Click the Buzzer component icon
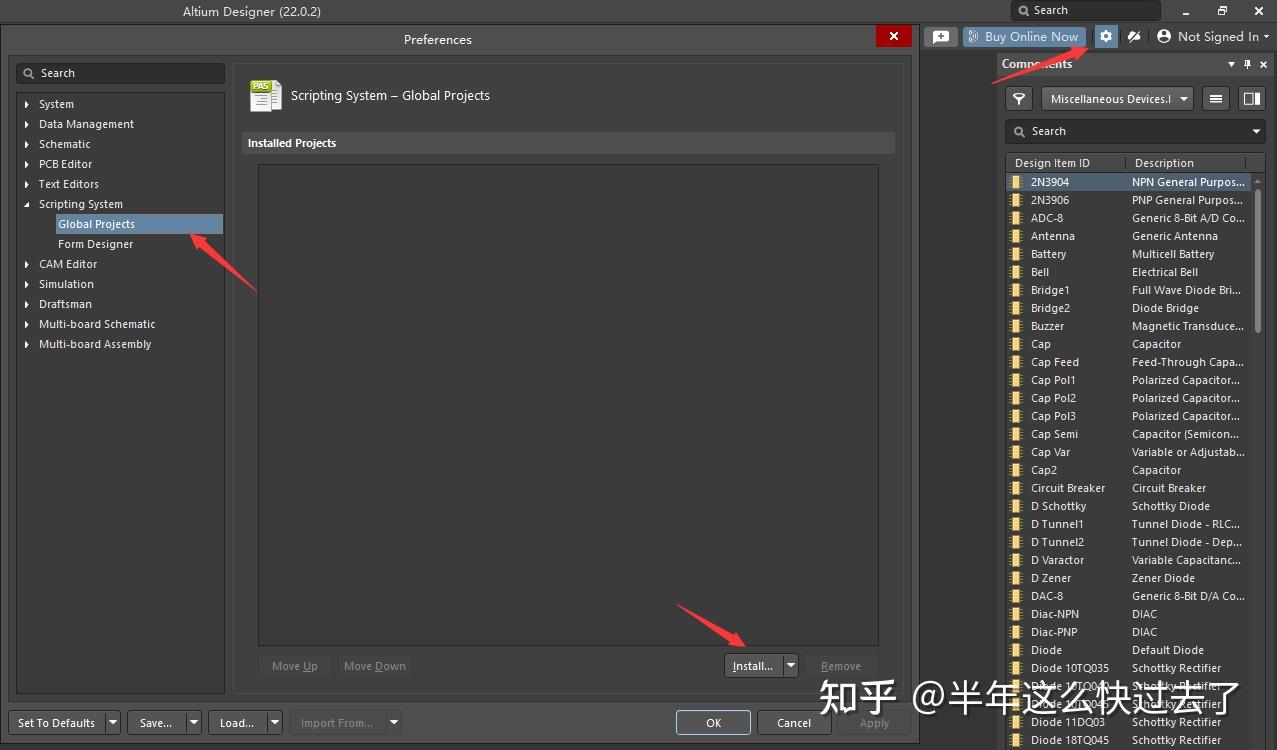The image size is (1277, 750). tap(1016, 326)
